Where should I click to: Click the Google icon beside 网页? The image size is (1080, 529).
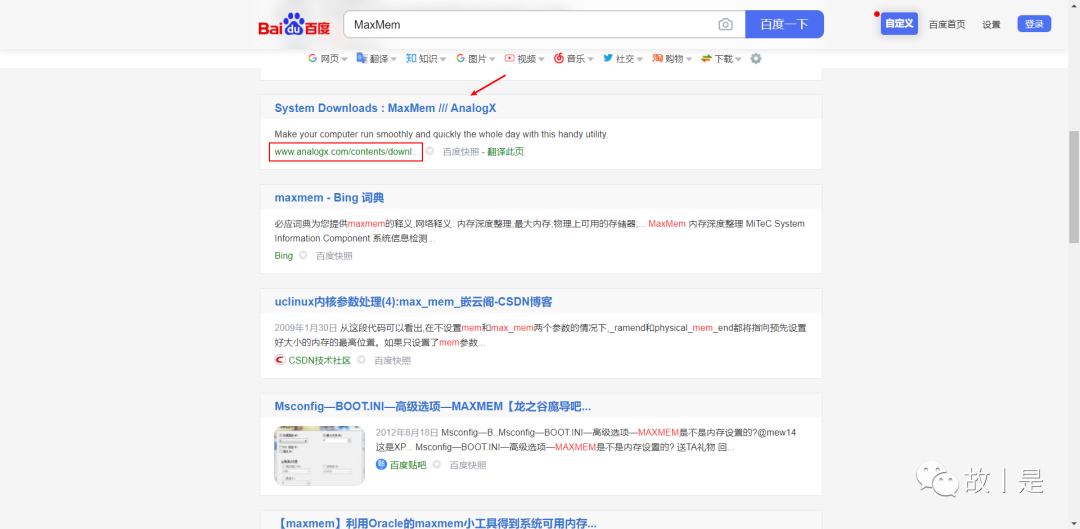click(x=313, y=59)
